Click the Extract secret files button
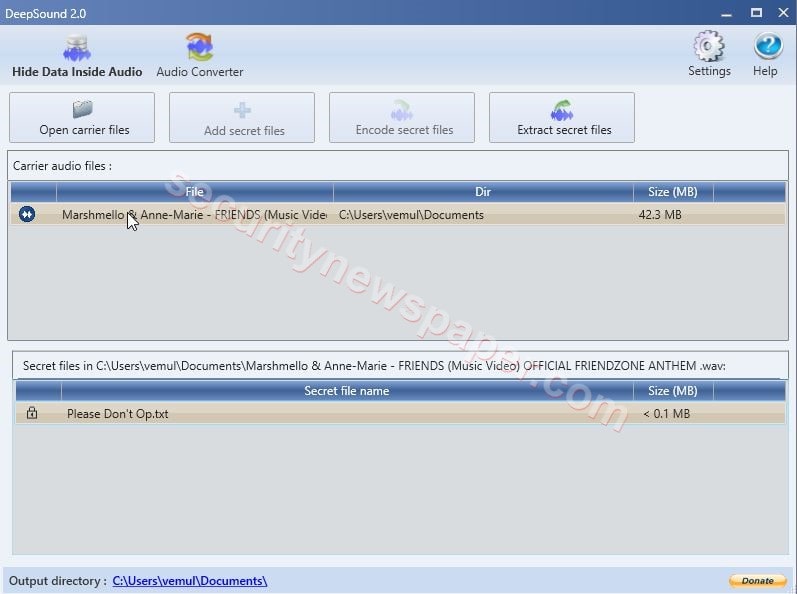 coord(562,117)
